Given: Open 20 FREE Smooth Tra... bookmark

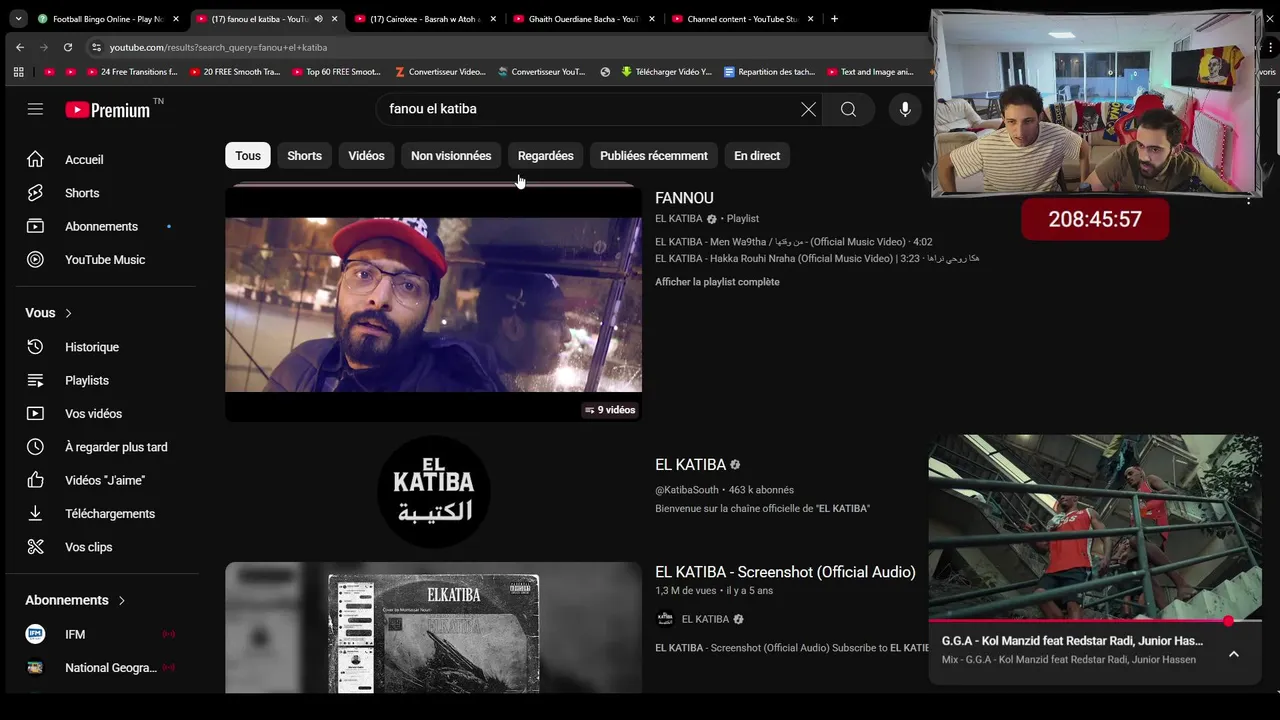Looking at the screenshot, I should click(x=234, y=72).
